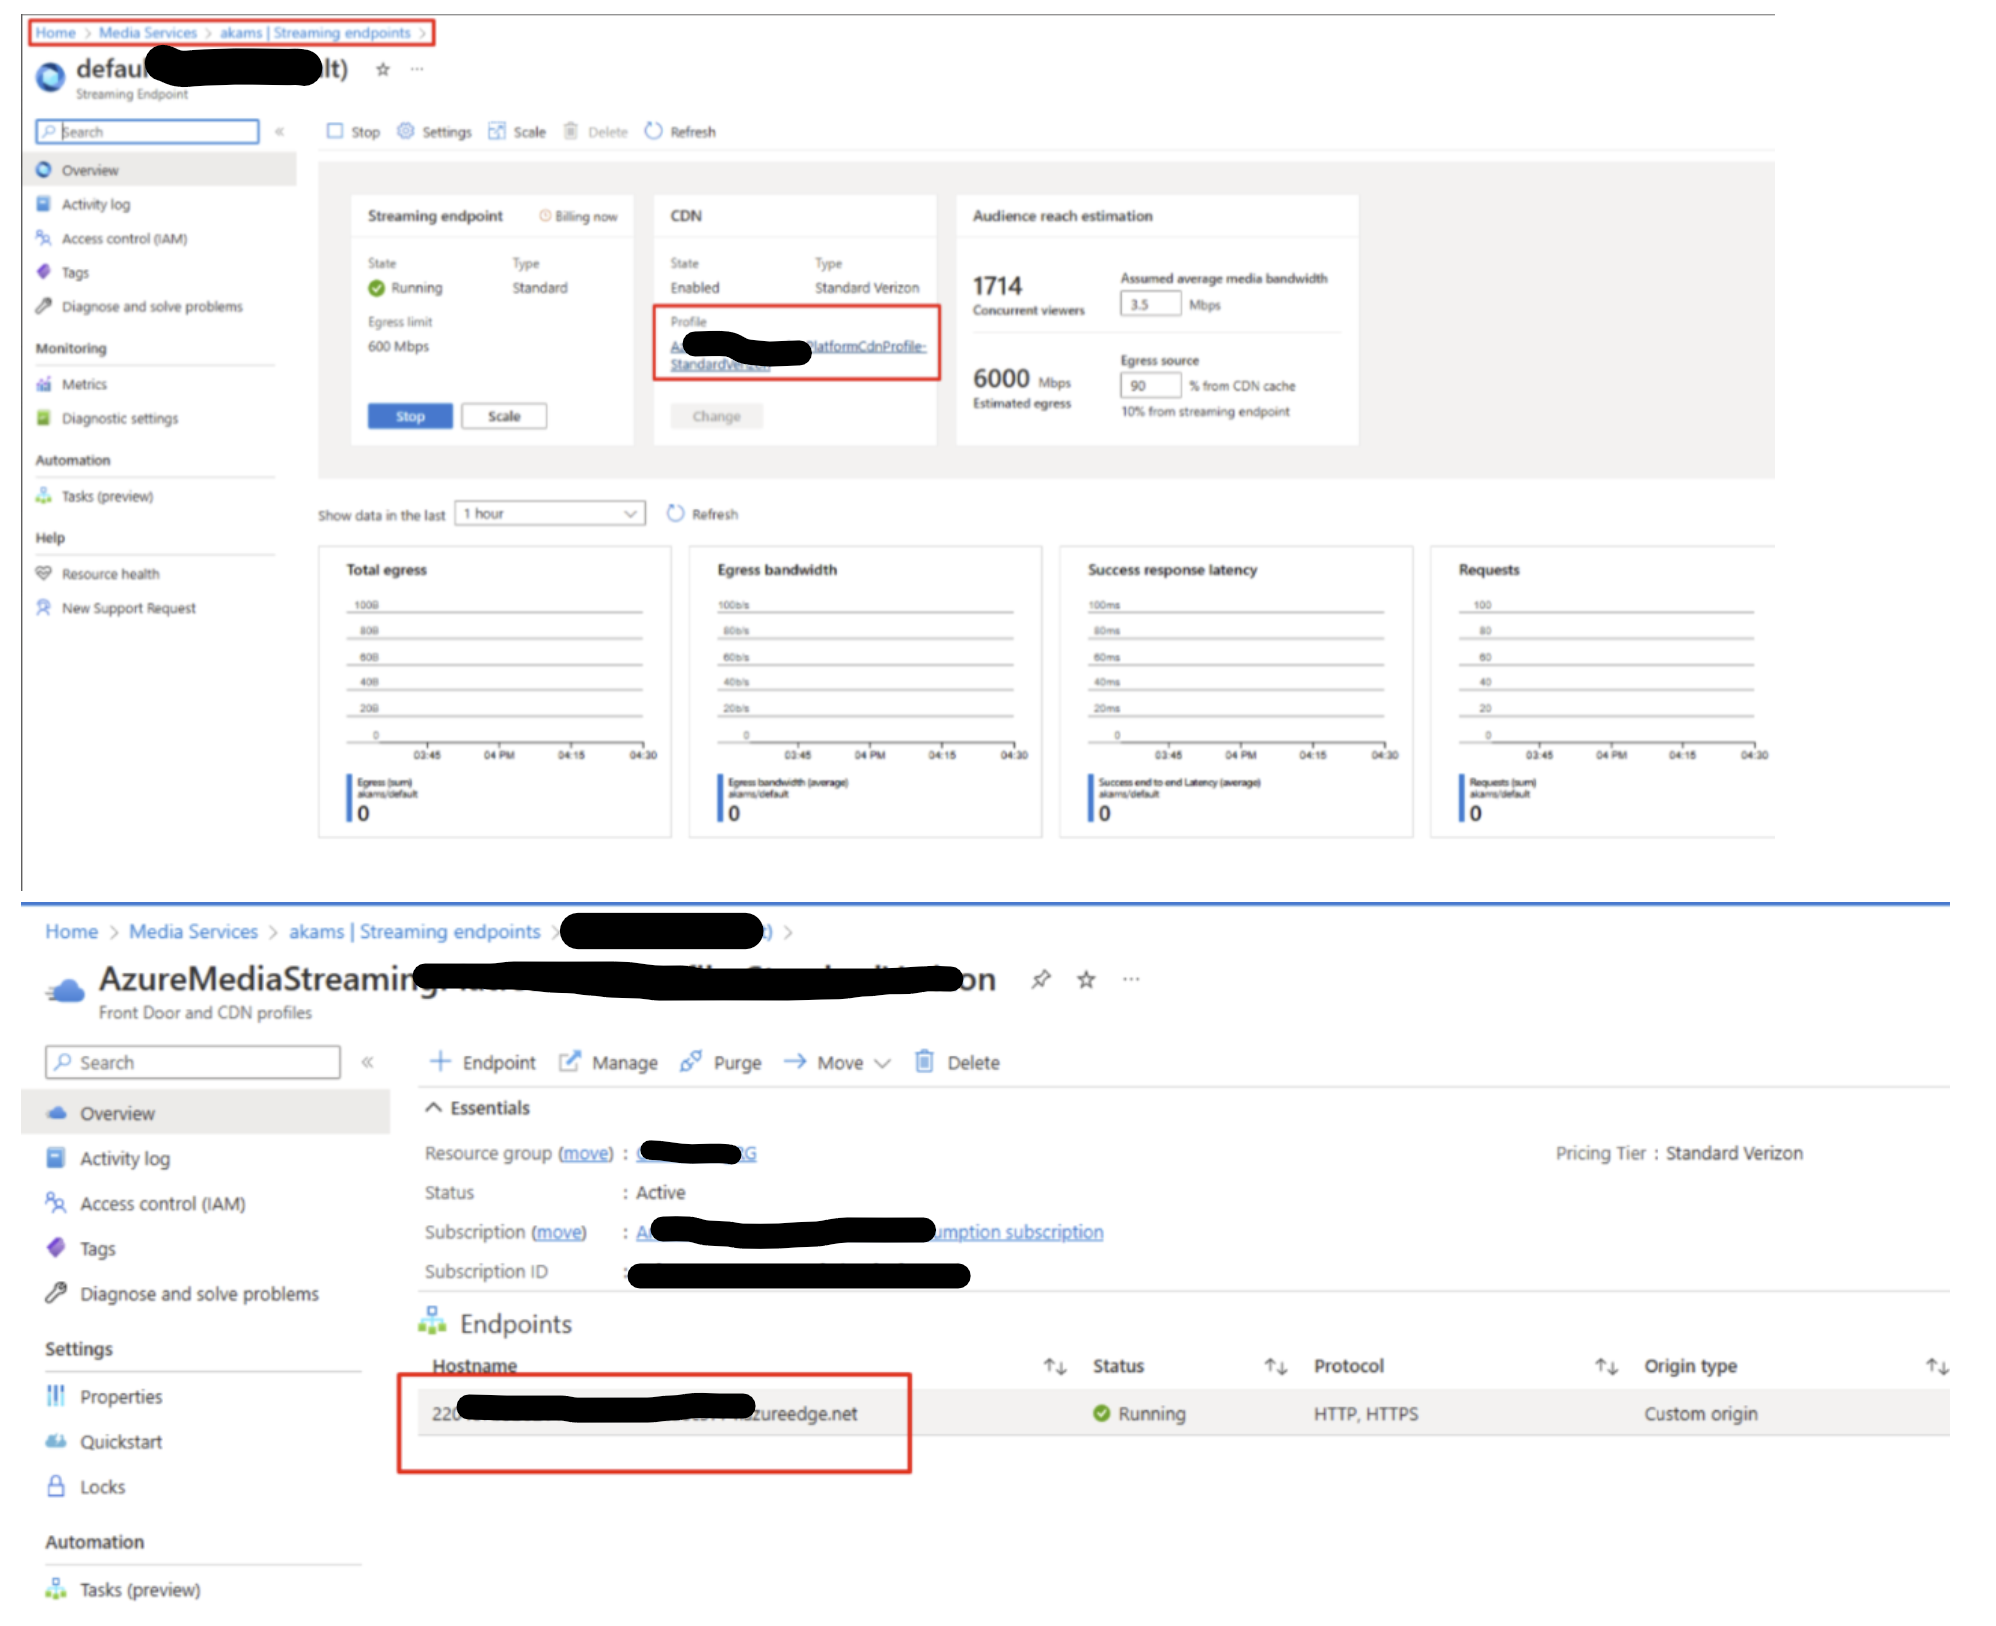This screenshot has width=1996, height=1626.
Task: Go to Media Services in the lower breadcrumb
Action: (193, 932)
